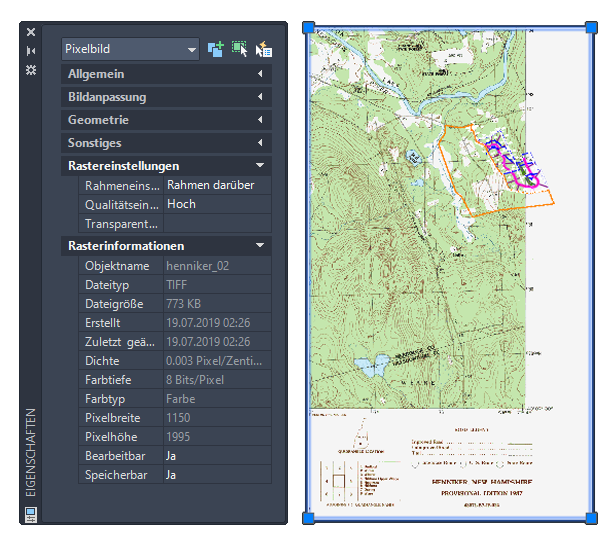Open the Pixelbild object type dropdown

(x=130, y=49)
